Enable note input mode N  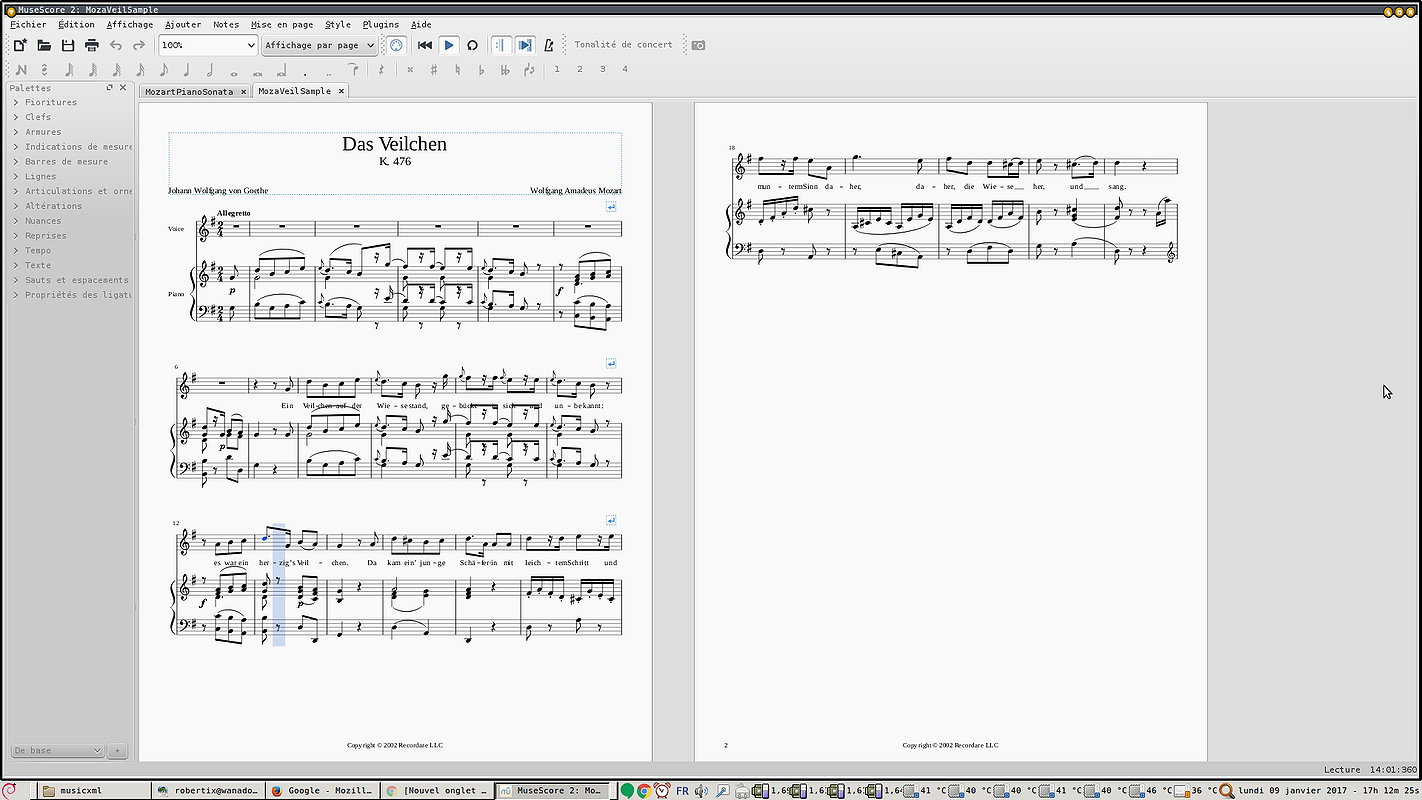point(21,70)
